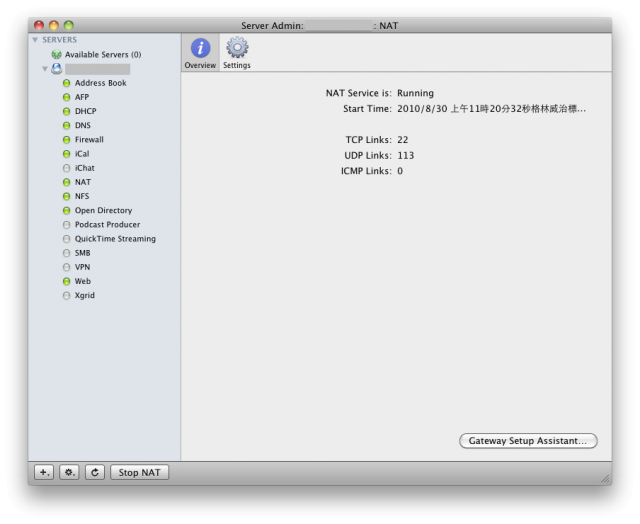Click Stop NAT button

pyautogui.click(x=139, y=472)
